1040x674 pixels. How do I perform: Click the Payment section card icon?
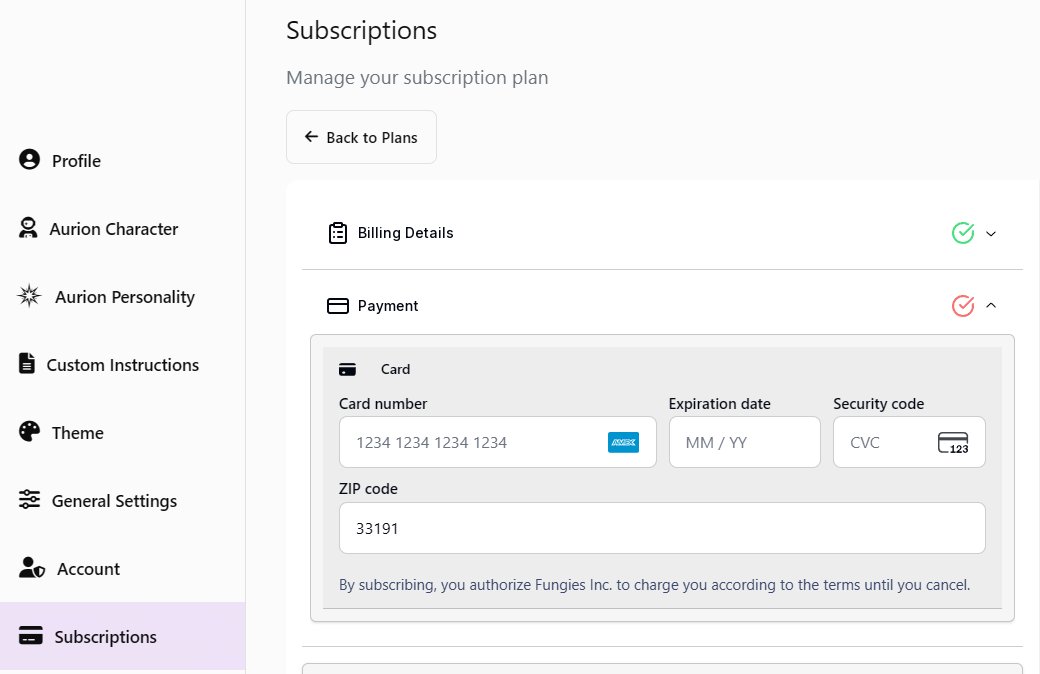point(337,305)
